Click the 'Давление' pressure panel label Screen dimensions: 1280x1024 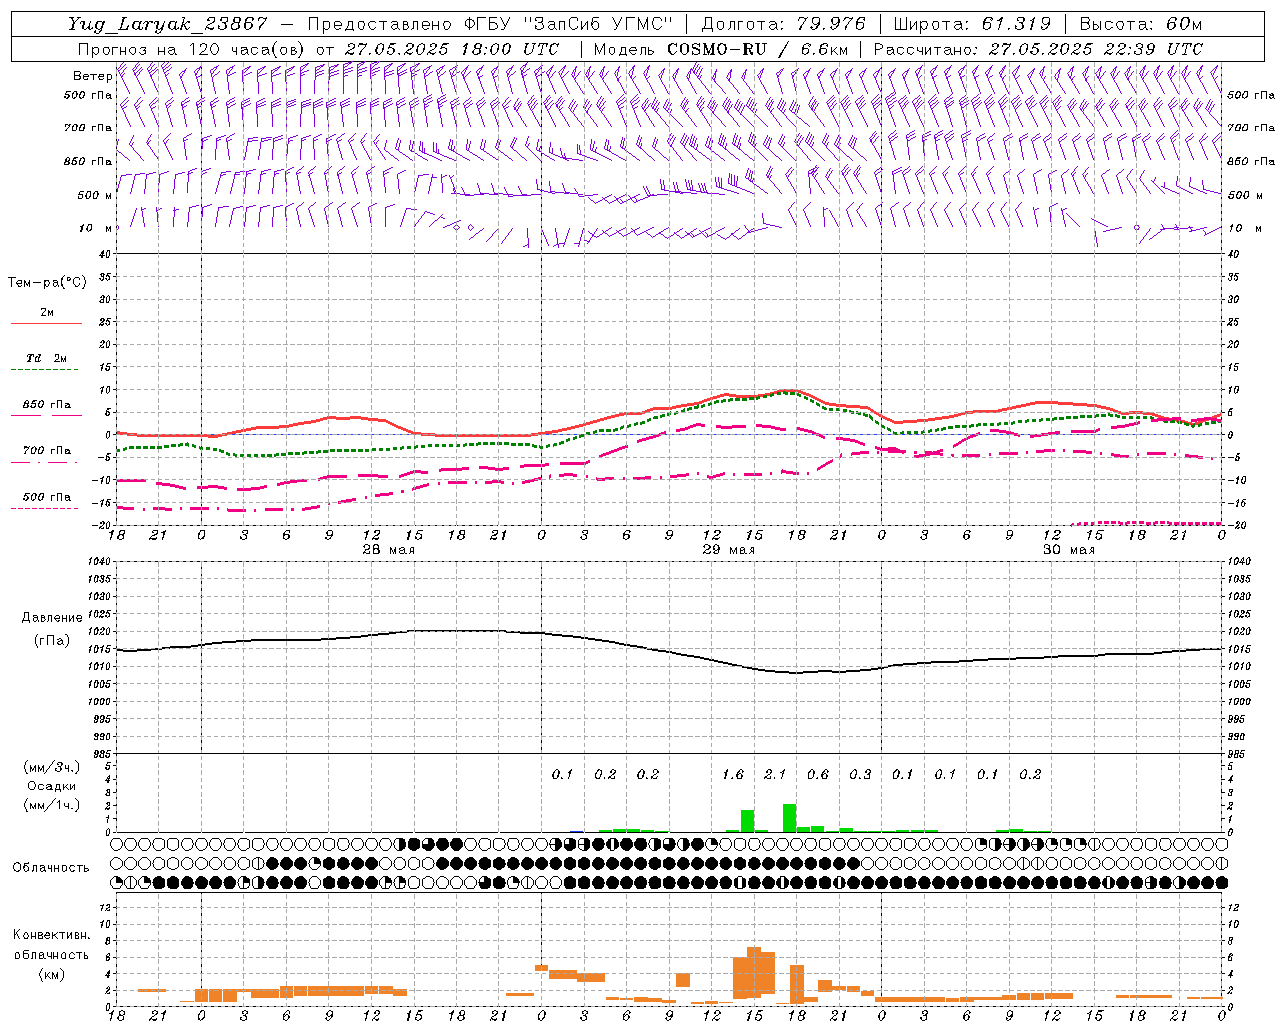click(x=52, y=618)
